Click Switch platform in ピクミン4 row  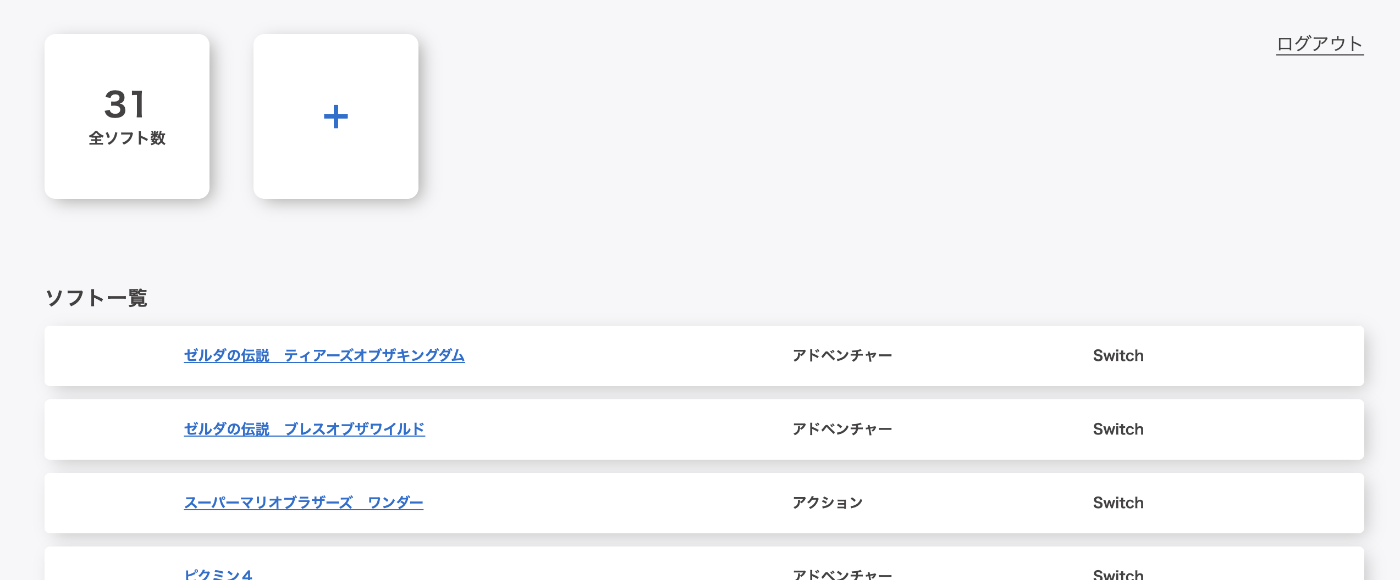tap(1118, 575)
